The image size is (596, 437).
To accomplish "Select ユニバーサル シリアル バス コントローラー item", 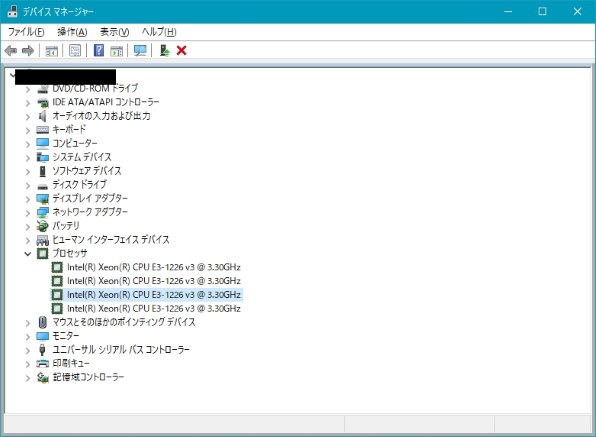I will (x=121, y=349).
